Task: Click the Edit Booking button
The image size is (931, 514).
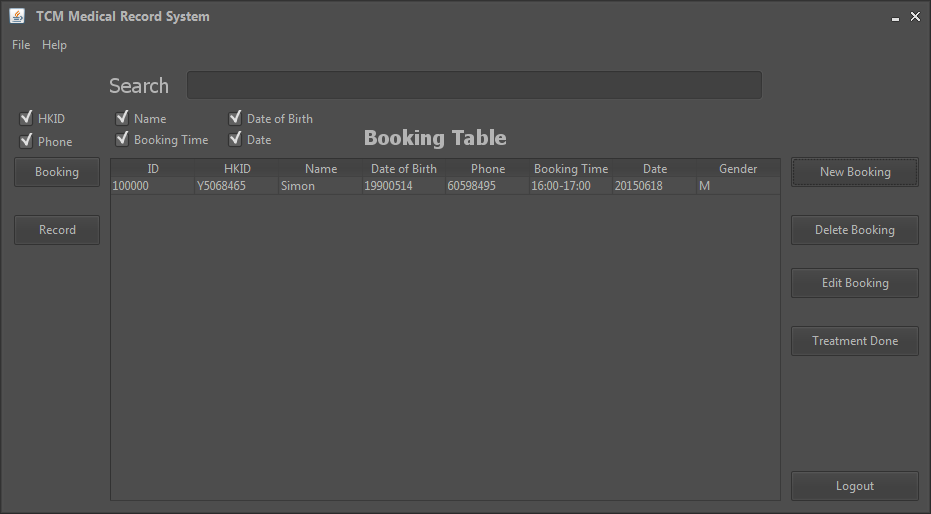Action: [855, 283]
